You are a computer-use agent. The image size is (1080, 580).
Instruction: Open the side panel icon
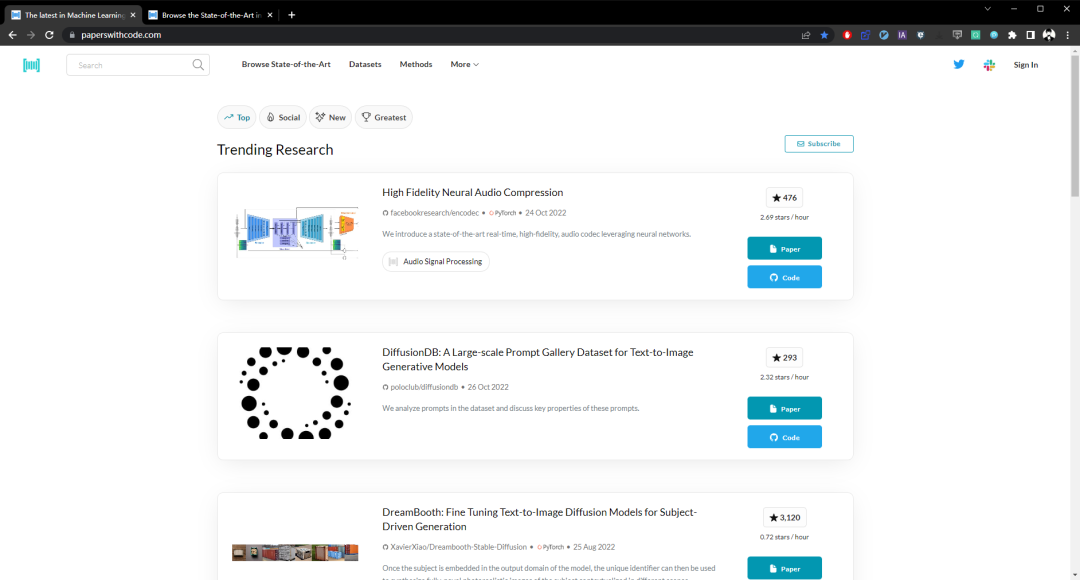(1030, 34)
